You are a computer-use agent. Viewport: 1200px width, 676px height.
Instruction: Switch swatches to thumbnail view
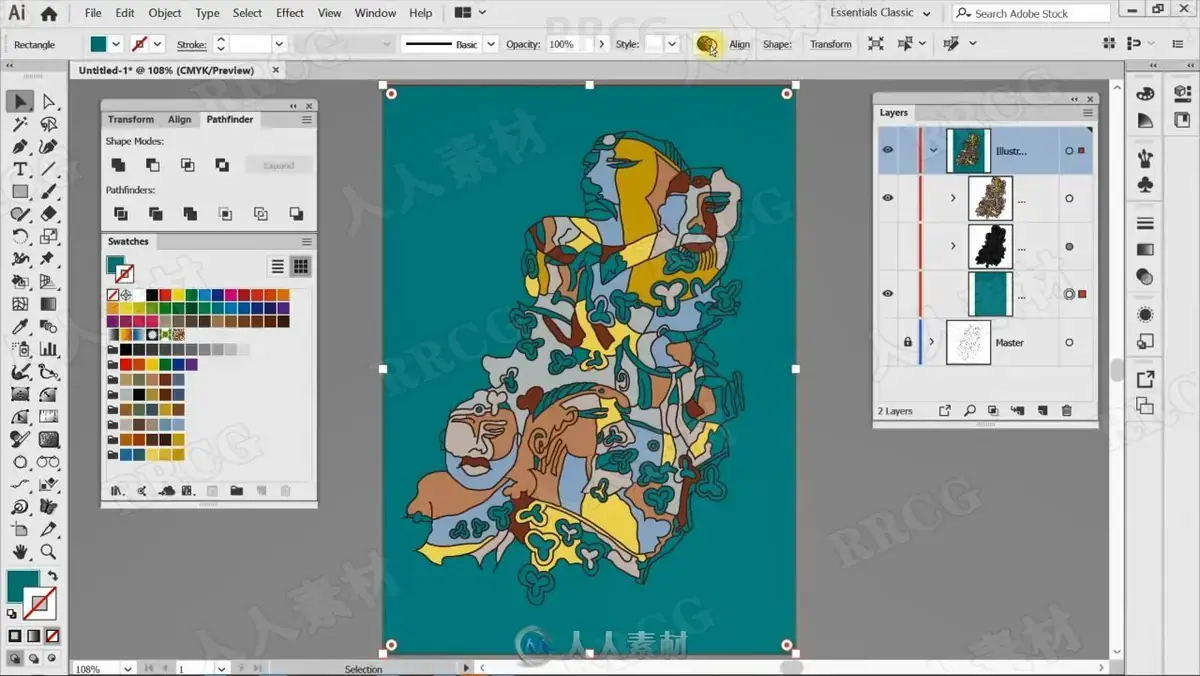pos(300,266)
